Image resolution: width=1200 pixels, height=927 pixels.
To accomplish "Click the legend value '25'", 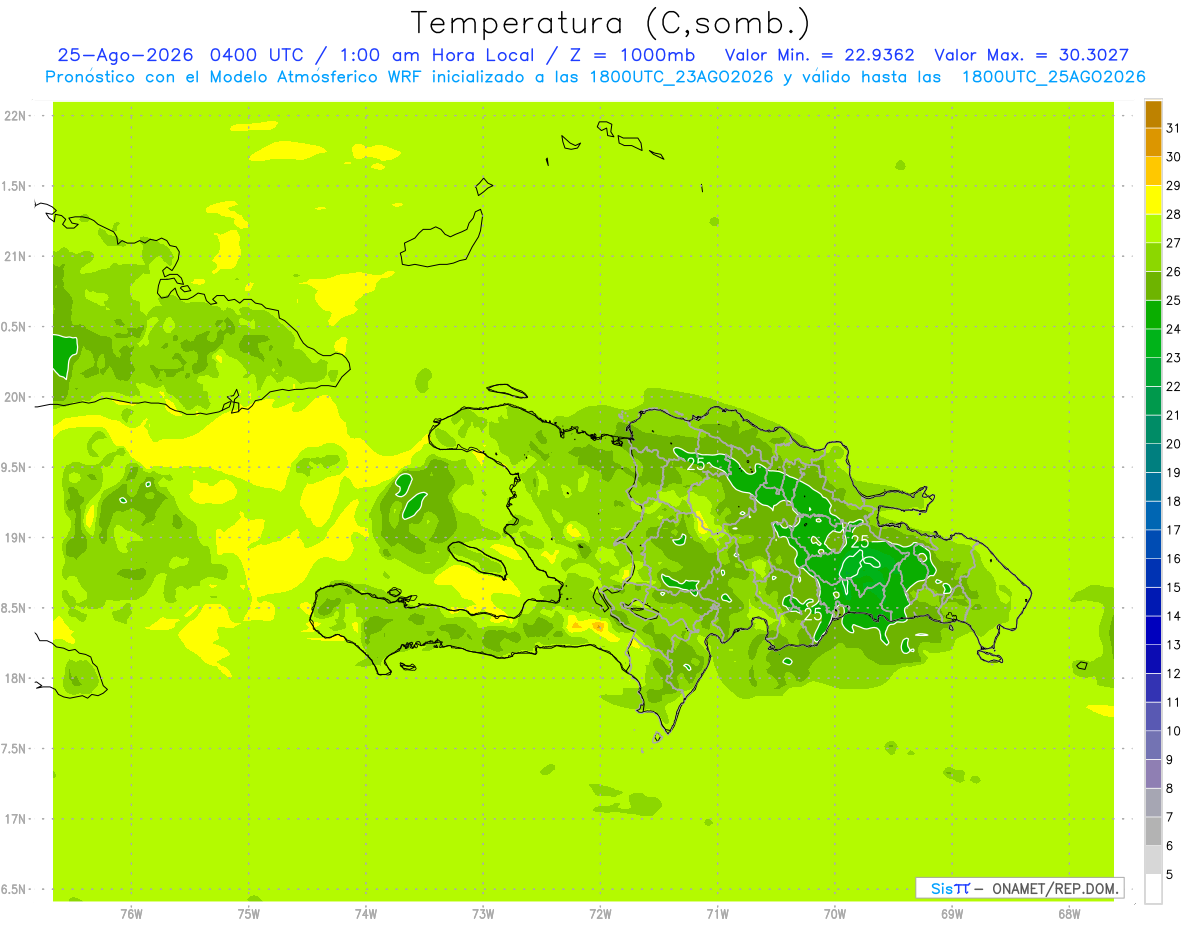I will (x=1174, y=300).
